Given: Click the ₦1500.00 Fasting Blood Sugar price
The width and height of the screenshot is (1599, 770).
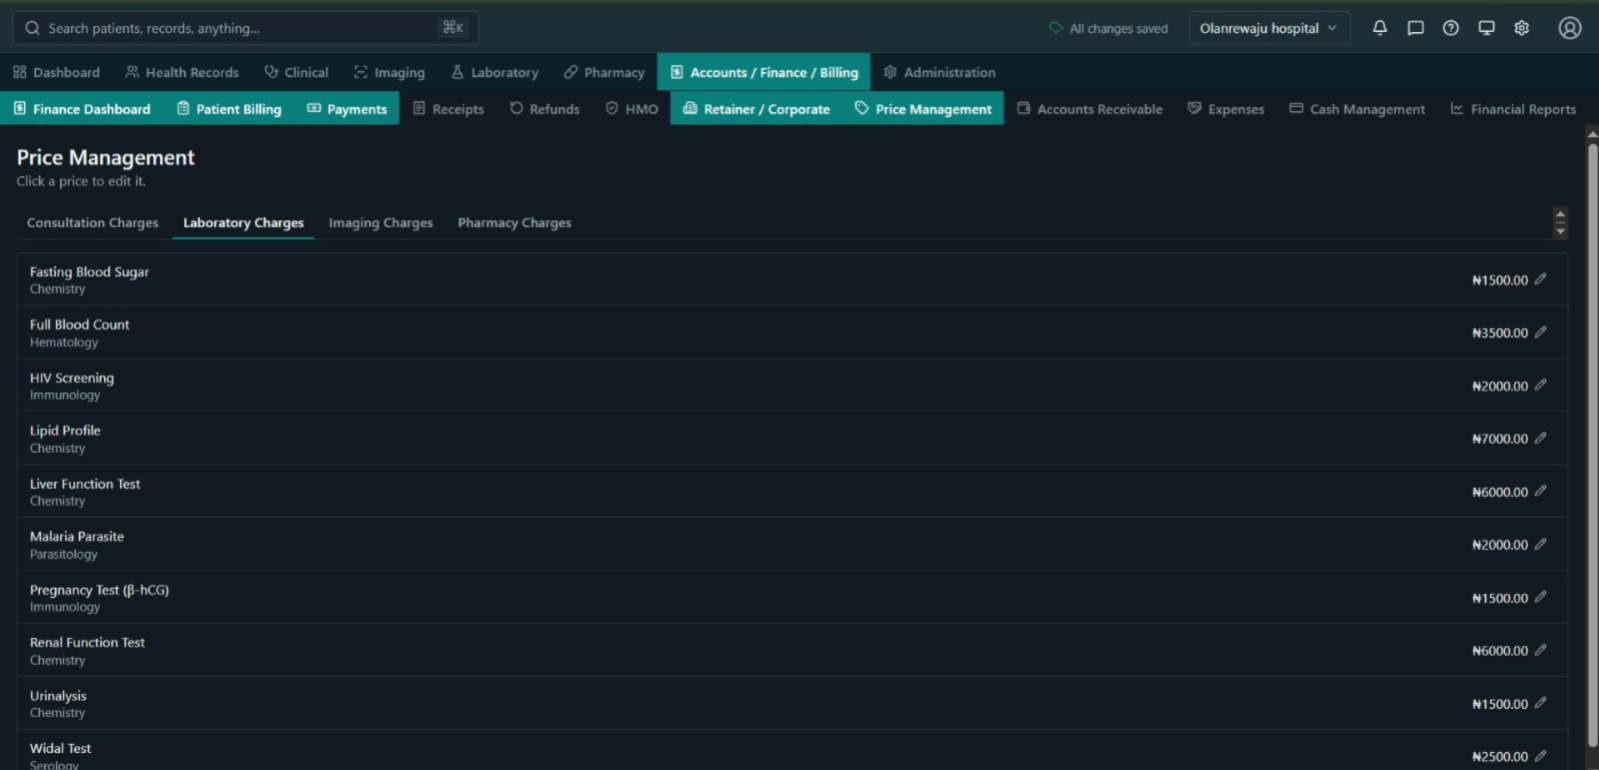Looking at the screenshot, I should click(x=1500, y=280).
